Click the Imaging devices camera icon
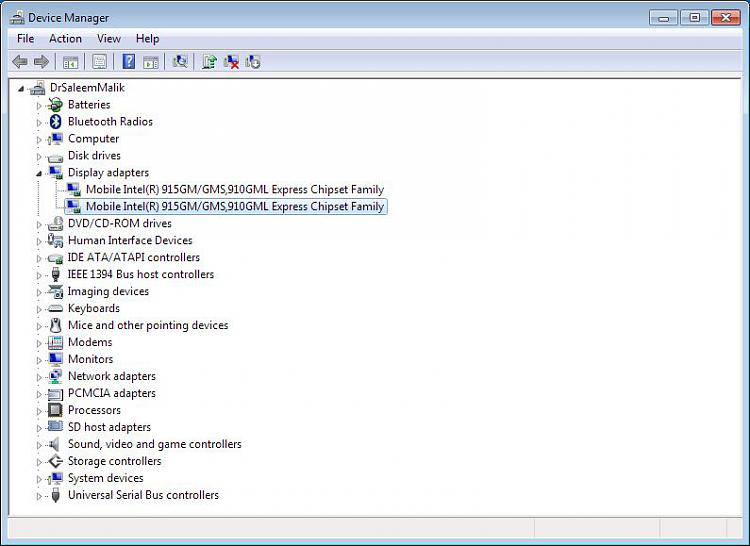The height and width of the screenshot is (546, 750). point(55,291)
